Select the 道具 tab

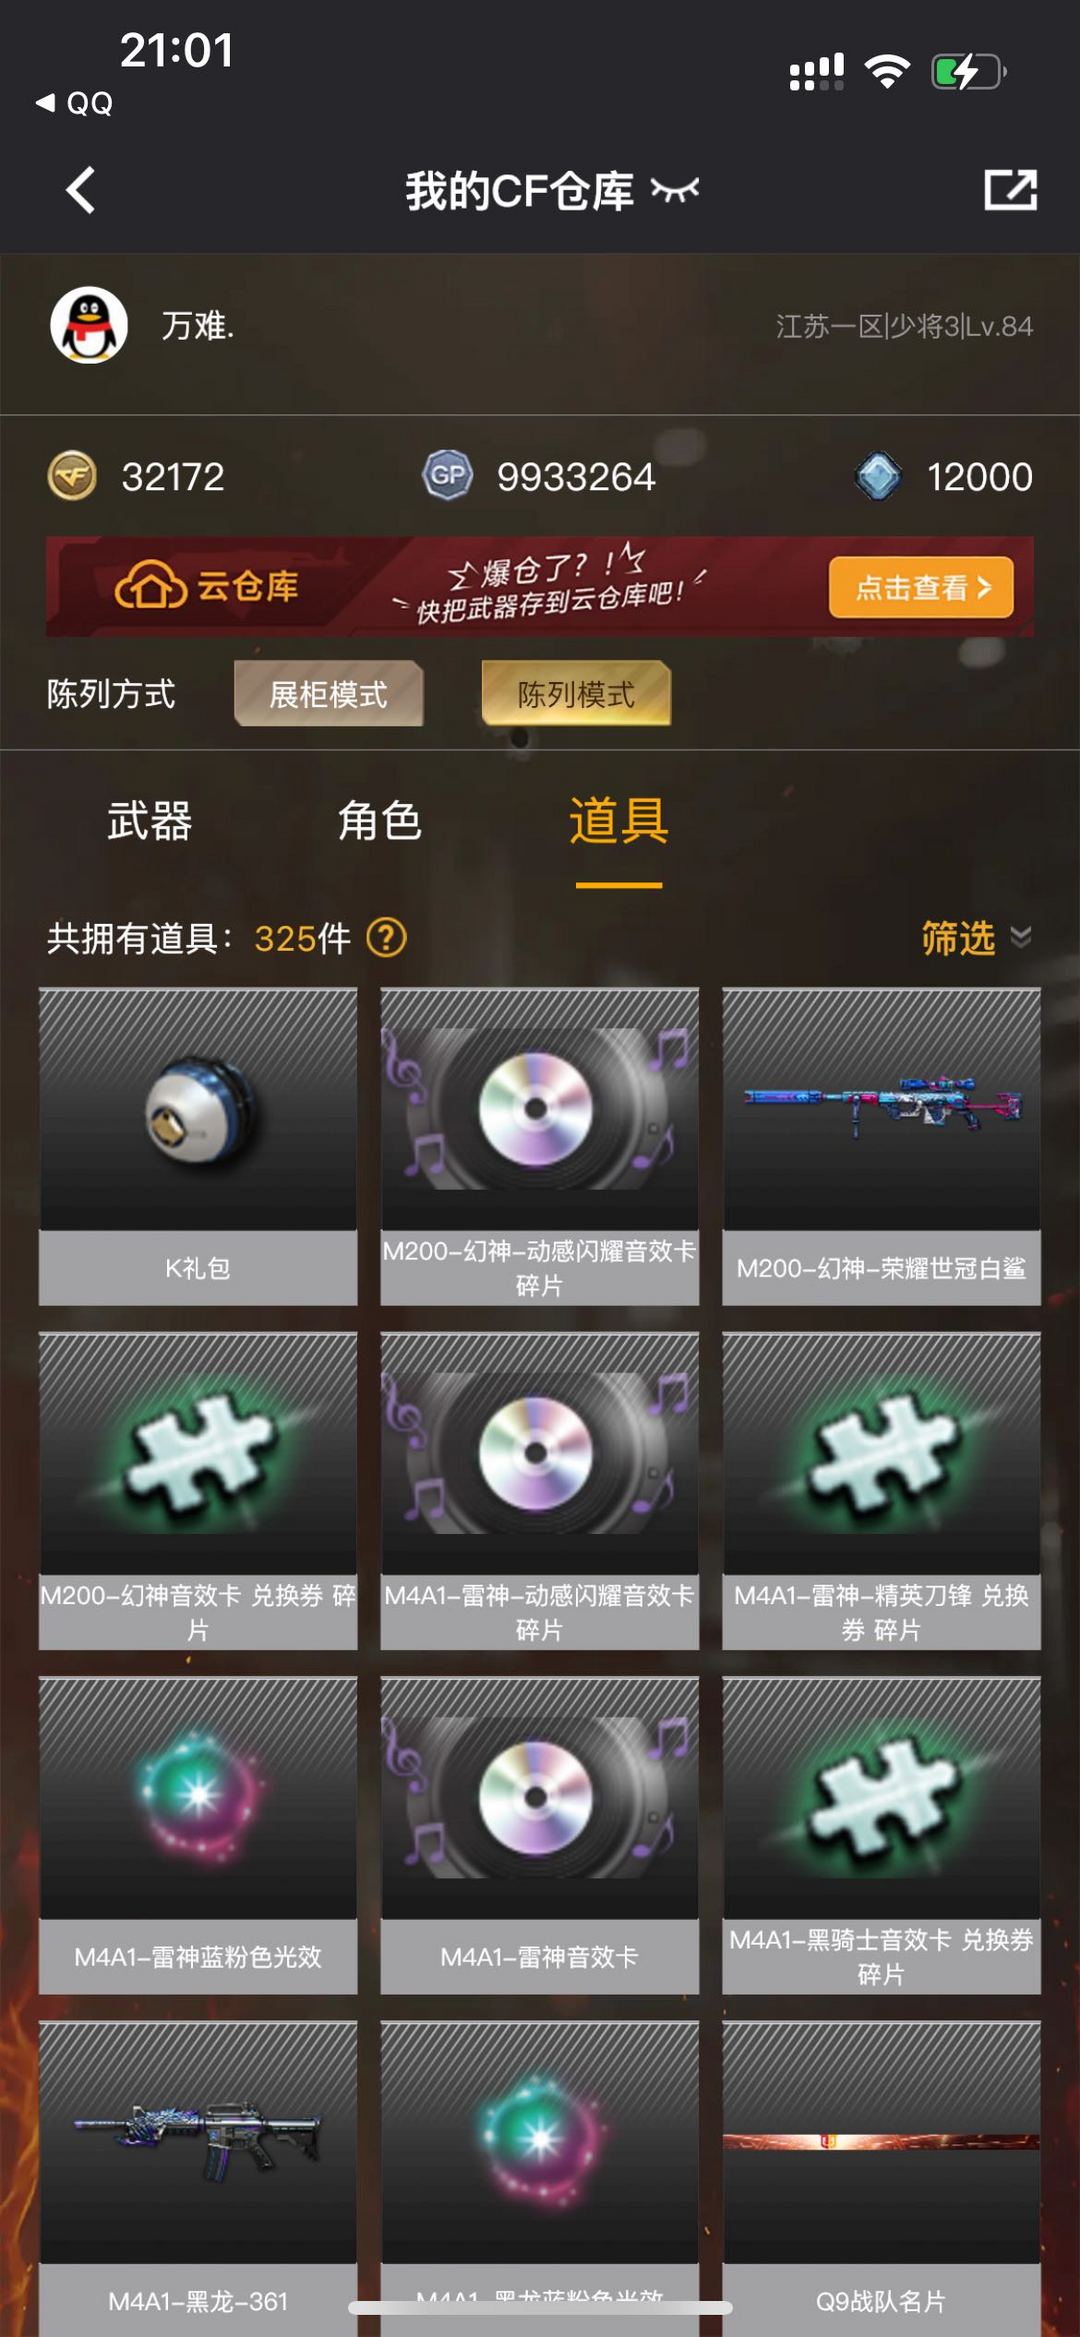coord(619,821)
